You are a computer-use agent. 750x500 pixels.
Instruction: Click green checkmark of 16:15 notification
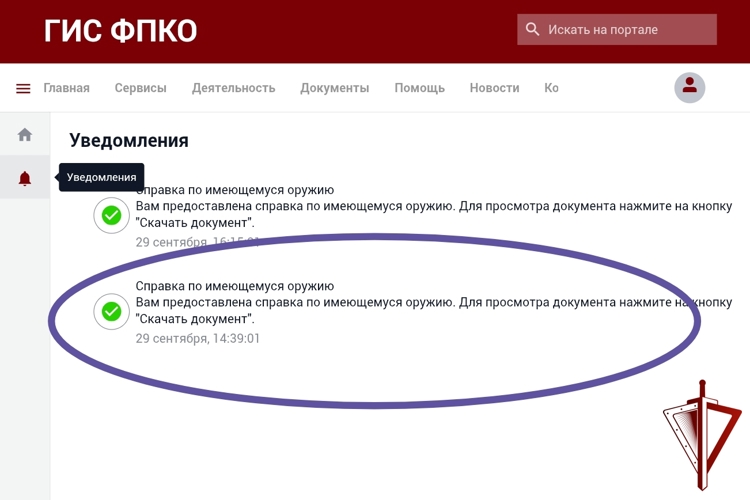(111, 215)
